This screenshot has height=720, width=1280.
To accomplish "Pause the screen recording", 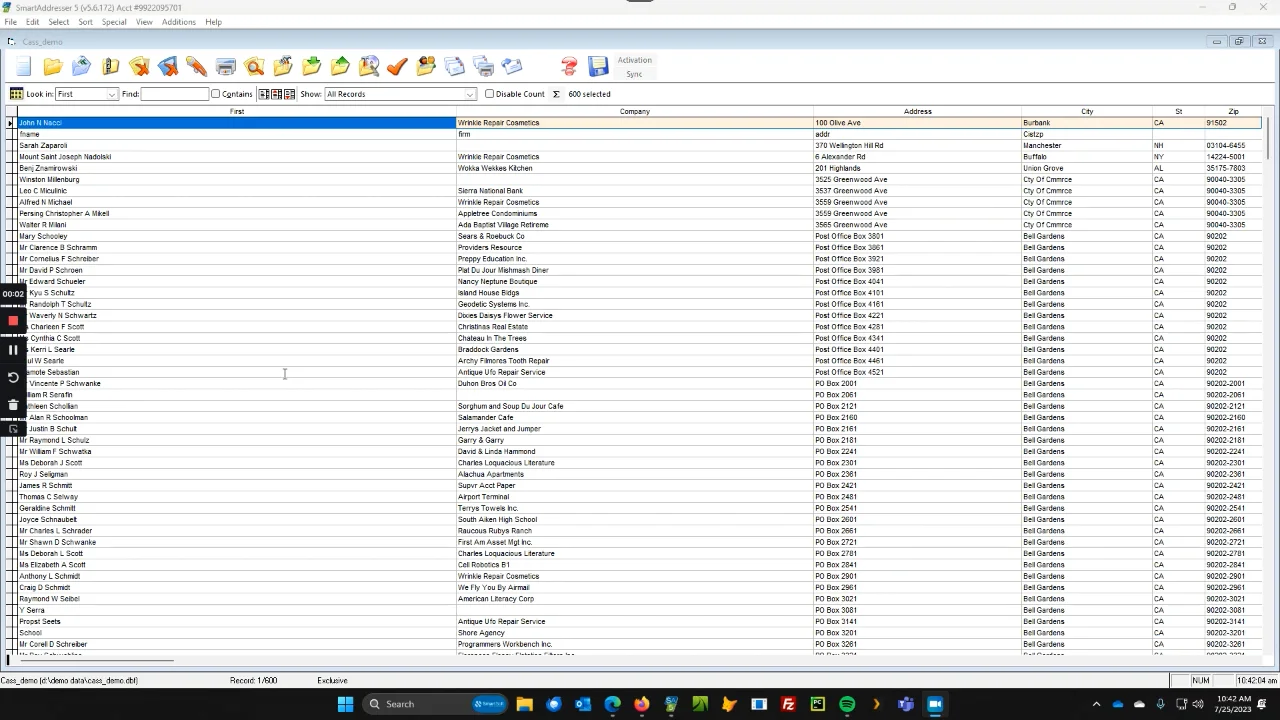I will tap(13, 349).
